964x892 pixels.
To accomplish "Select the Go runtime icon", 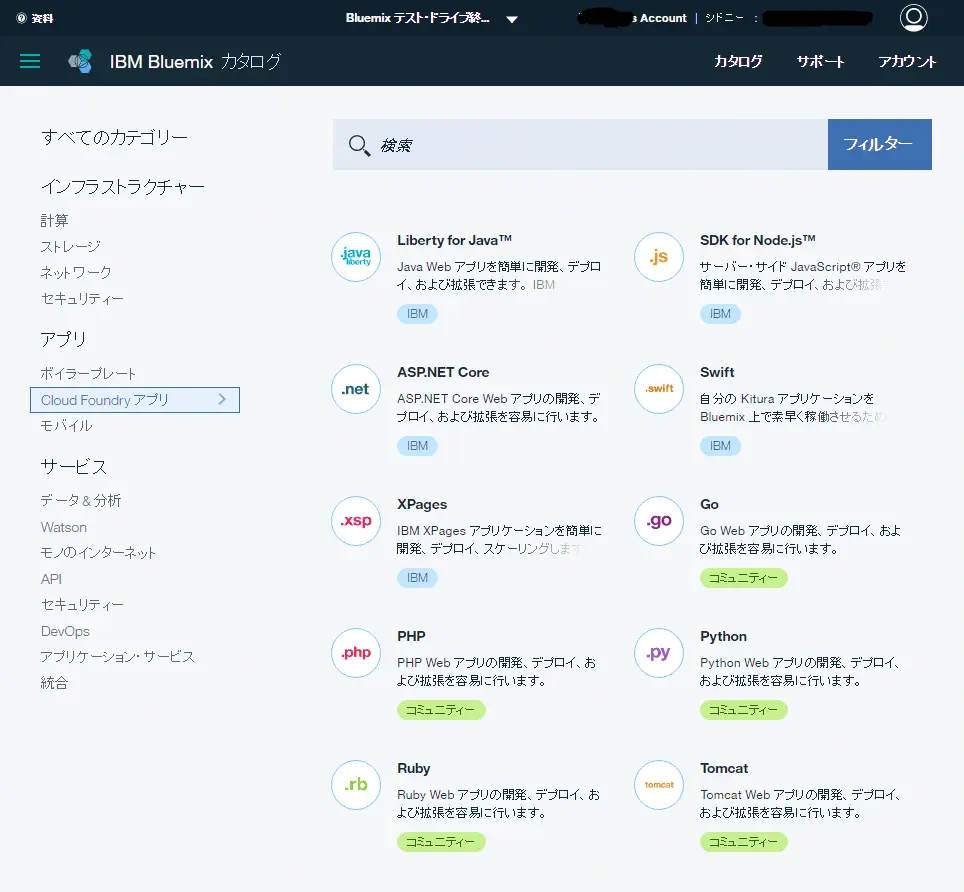I will (659, 521).
